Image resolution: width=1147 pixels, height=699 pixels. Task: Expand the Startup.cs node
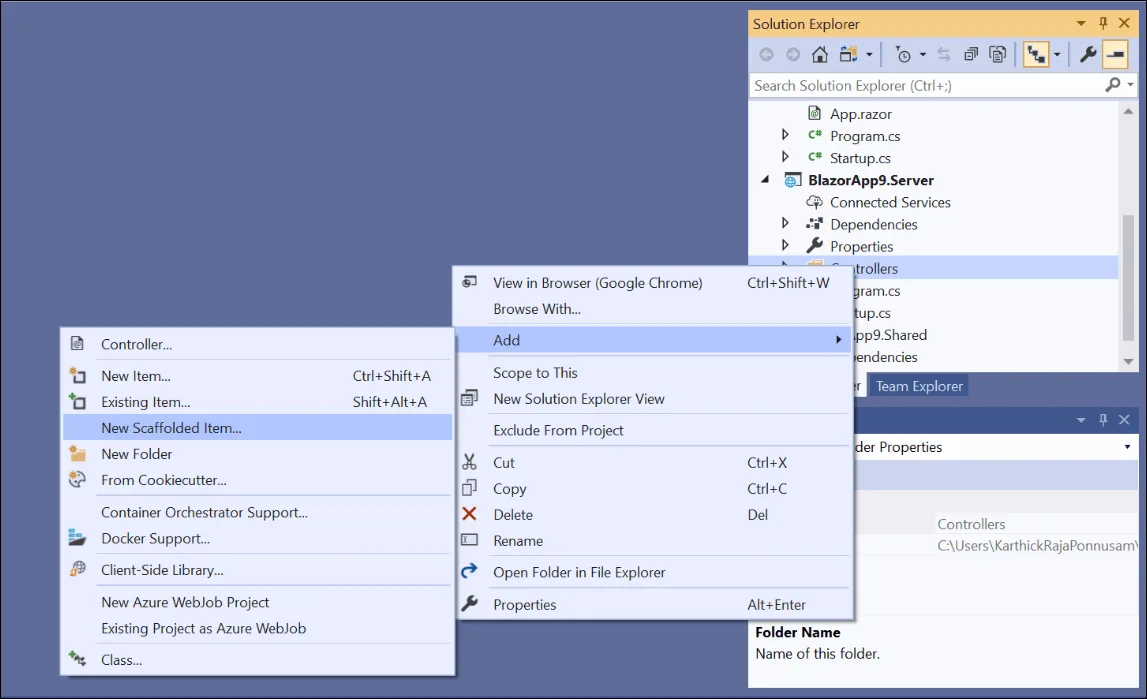[785, 157]
